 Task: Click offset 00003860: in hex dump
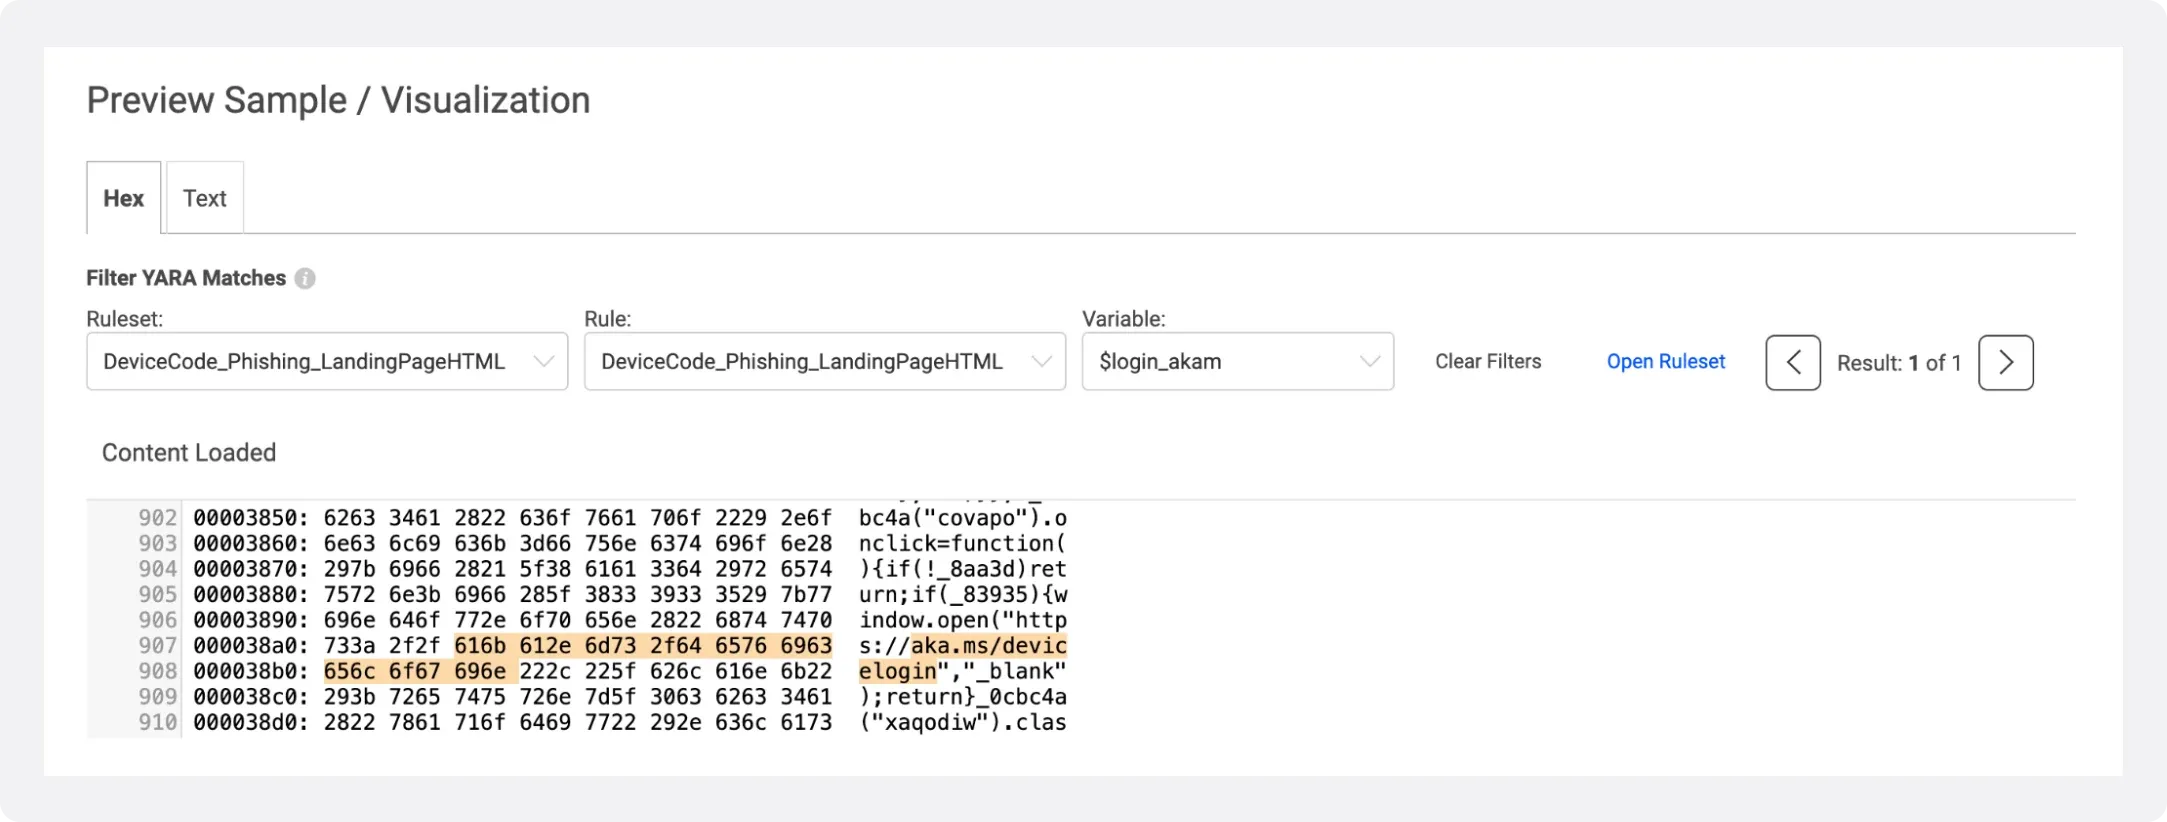251,544
